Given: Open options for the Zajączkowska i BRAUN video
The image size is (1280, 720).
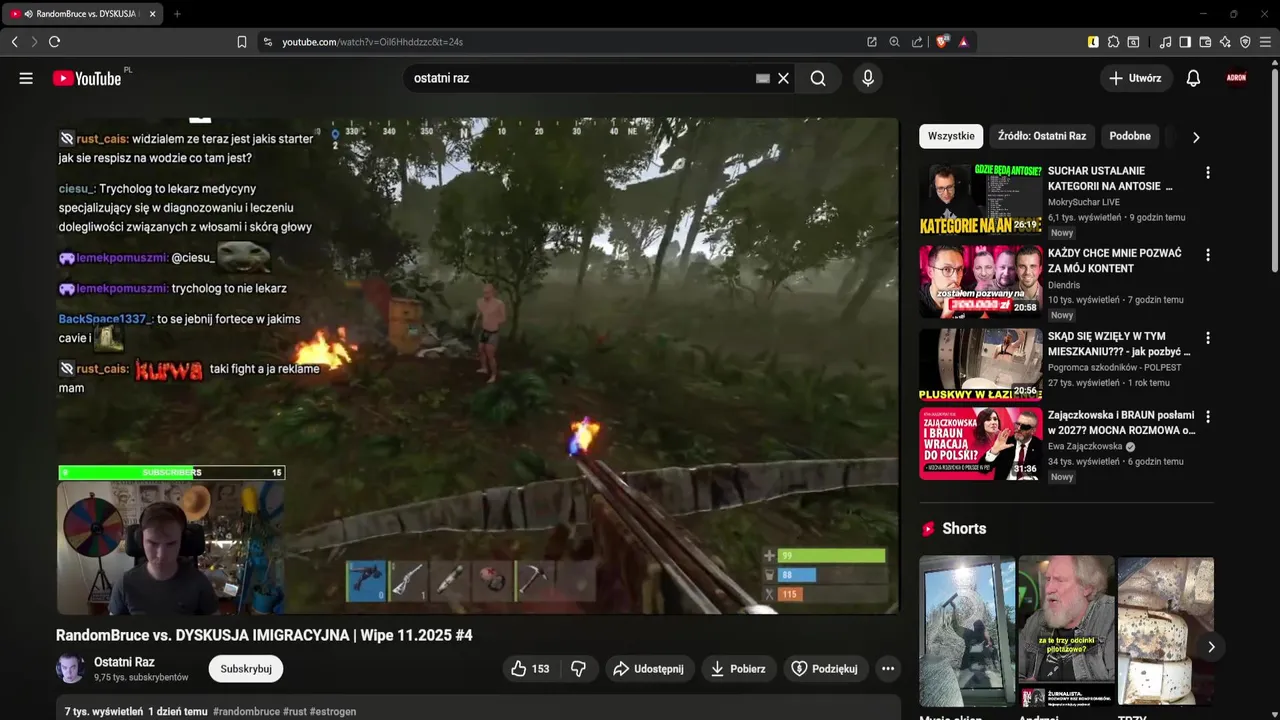Looking at the screenshot, I should click(x=1207, y=417).
